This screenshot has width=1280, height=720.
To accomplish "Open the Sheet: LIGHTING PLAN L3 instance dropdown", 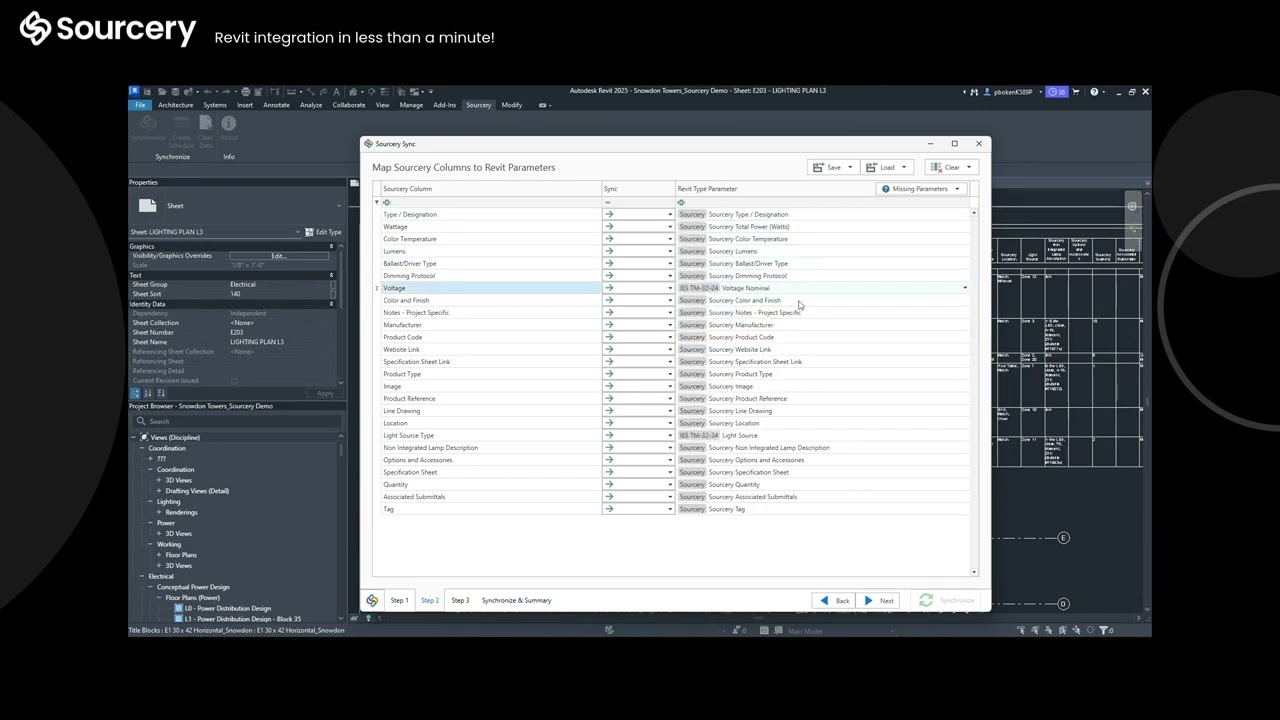I will click(x=297, y=232).
